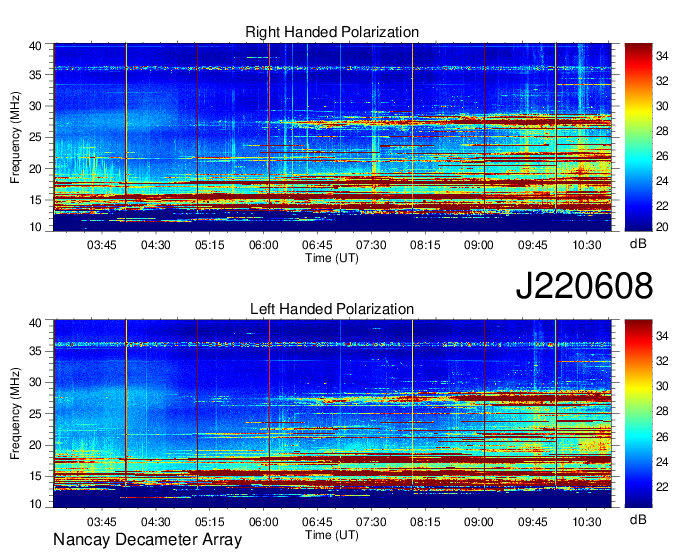The image size is (680, 552).
Task: Click the 15 MHz tick of the left-handed plot
Action: click(x=36, y=477)
